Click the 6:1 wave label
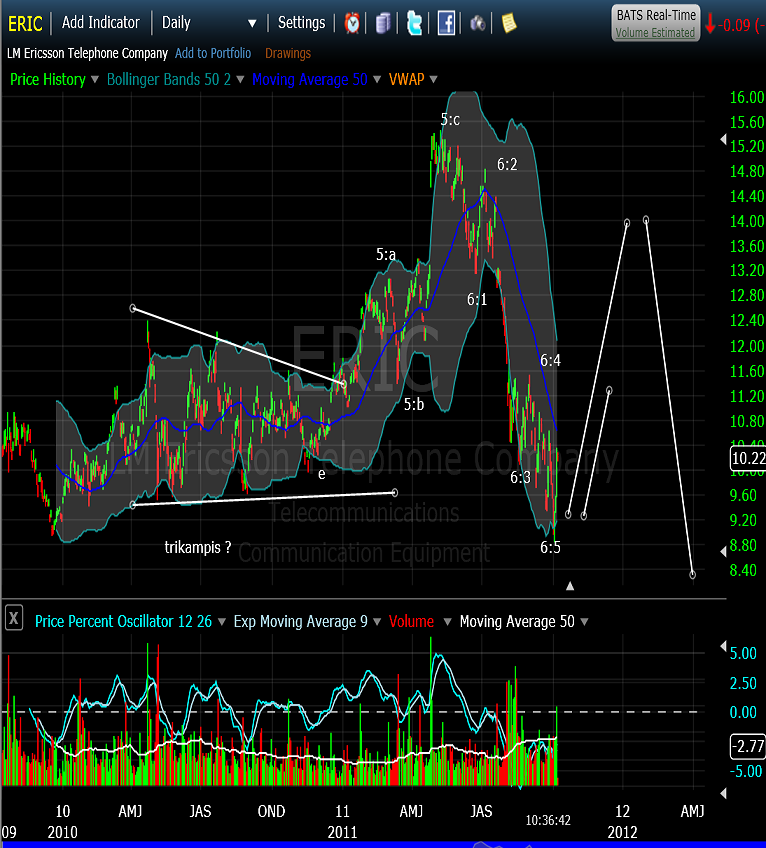 pos(477,299)
